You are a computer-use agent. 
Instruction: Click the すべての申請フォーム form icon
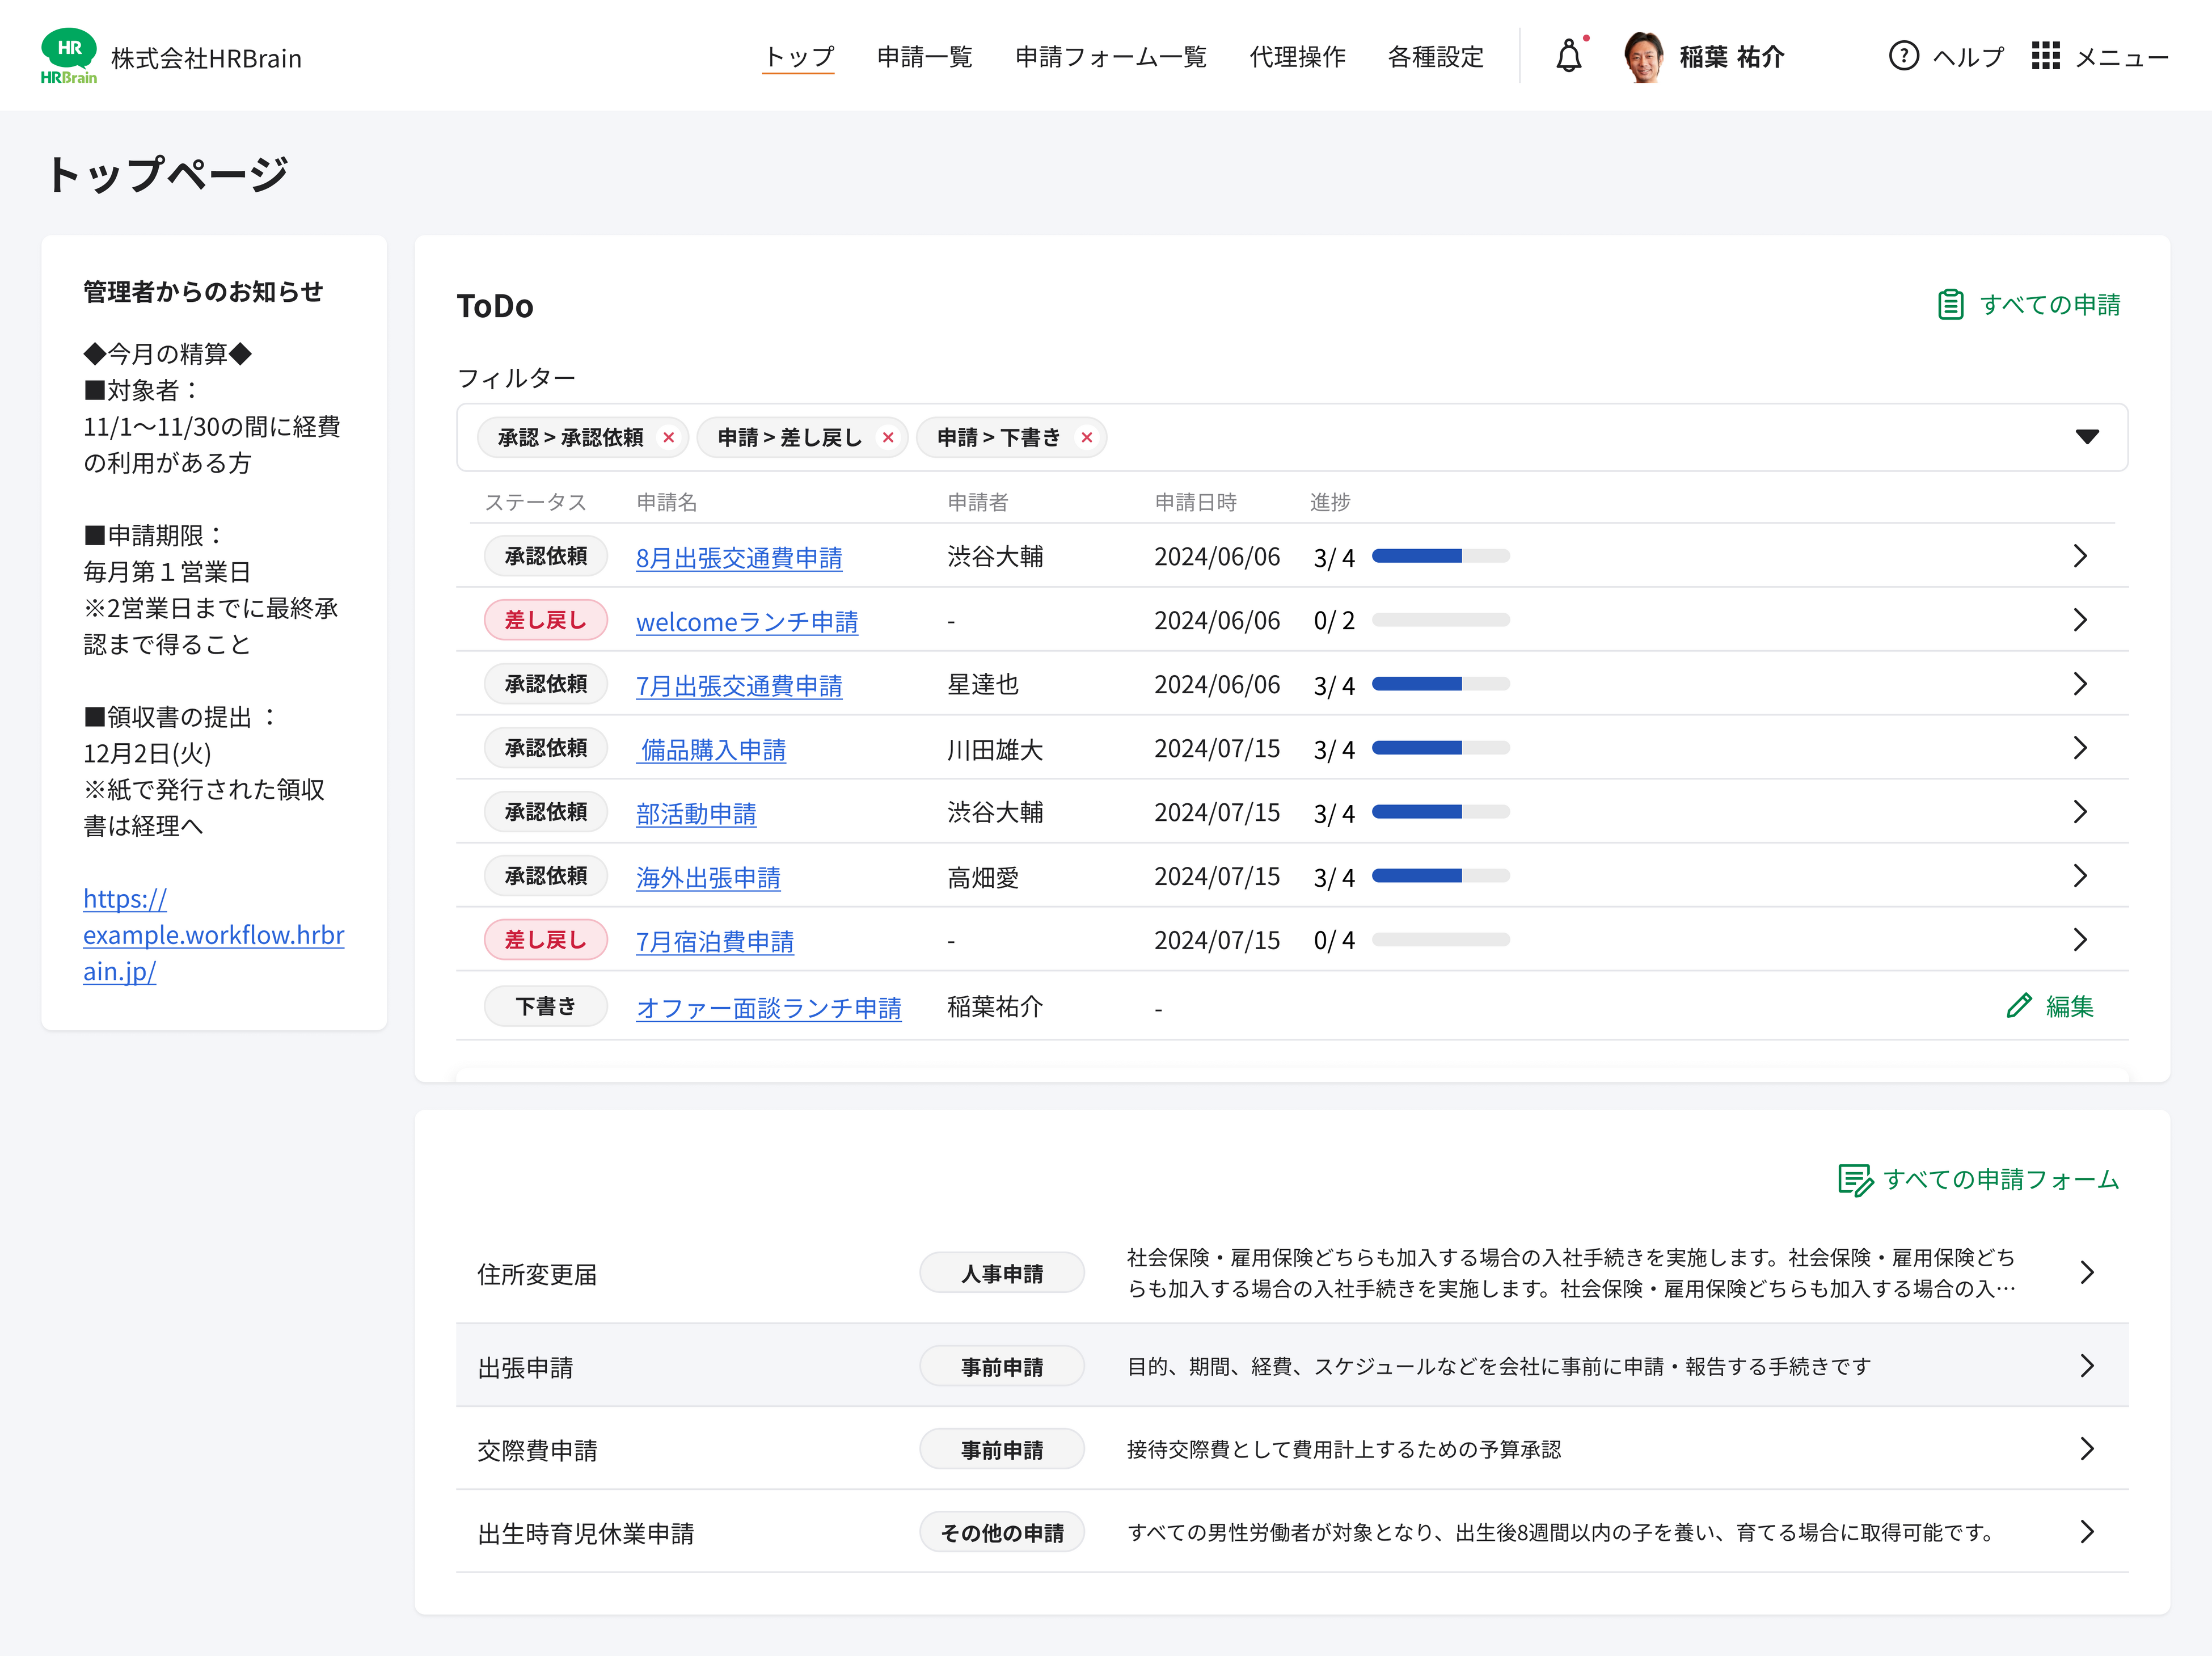tap(1855, 1180)
